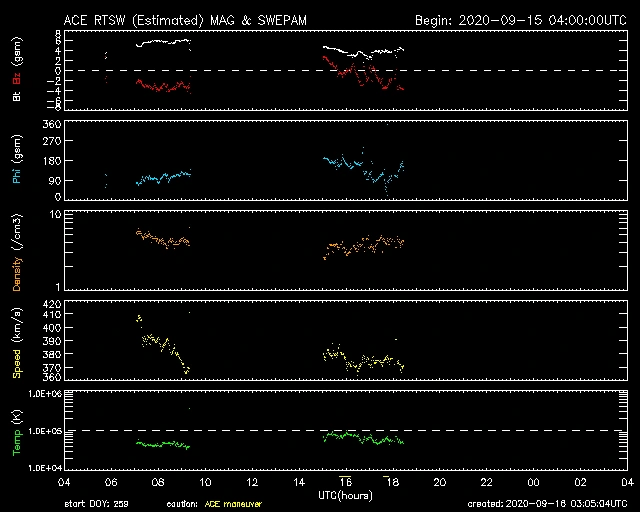640x512 pixels.
Task: Click the 00 hour label on time axis
Action: tap(533, 482)
